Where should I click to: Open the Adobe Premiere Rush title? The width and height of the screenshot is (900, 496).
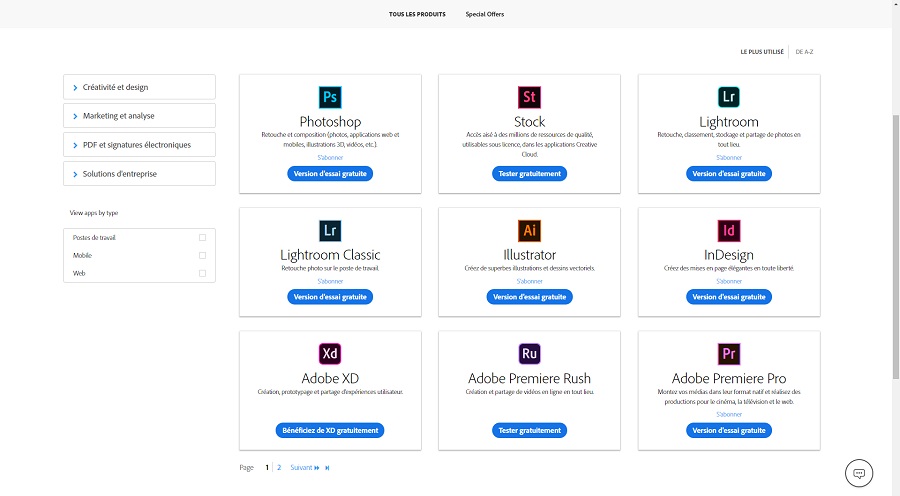point(529,378)
